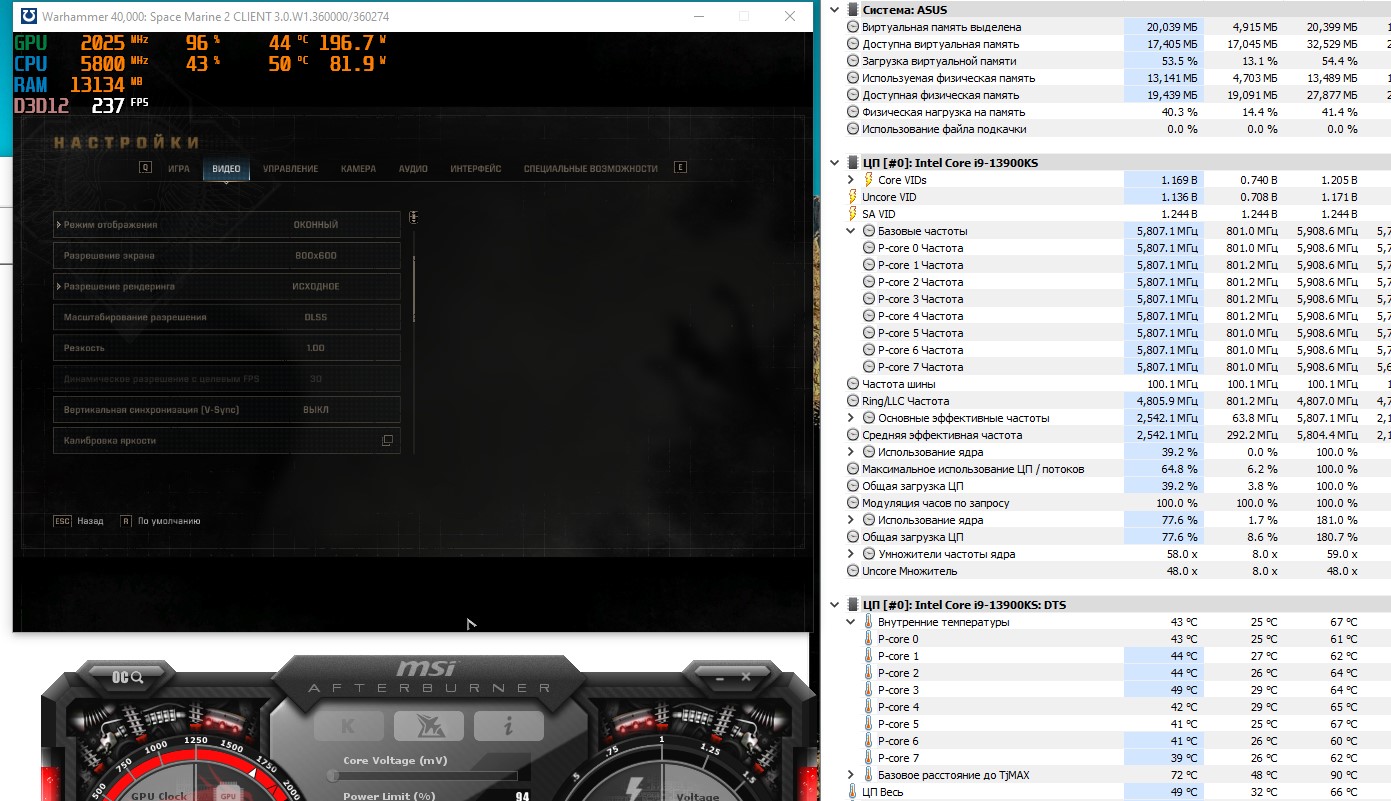Toggle the Вертикальная синхронизация (V-Sync) setting
1391x801 pixels.
point(227,410)
